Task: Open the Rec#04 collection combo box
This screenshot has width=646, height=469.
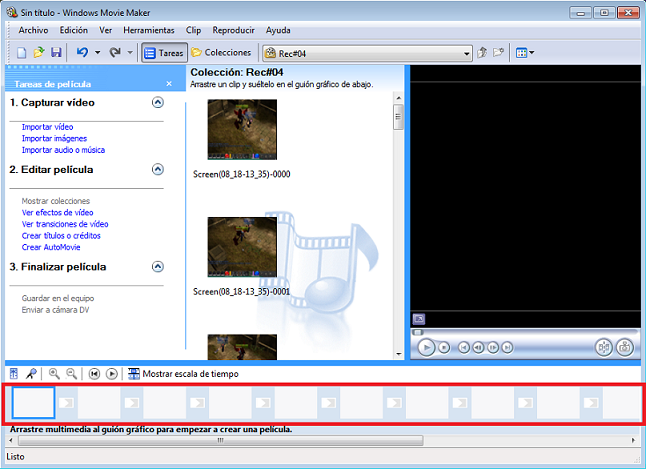Action: [x=367, y=53]
